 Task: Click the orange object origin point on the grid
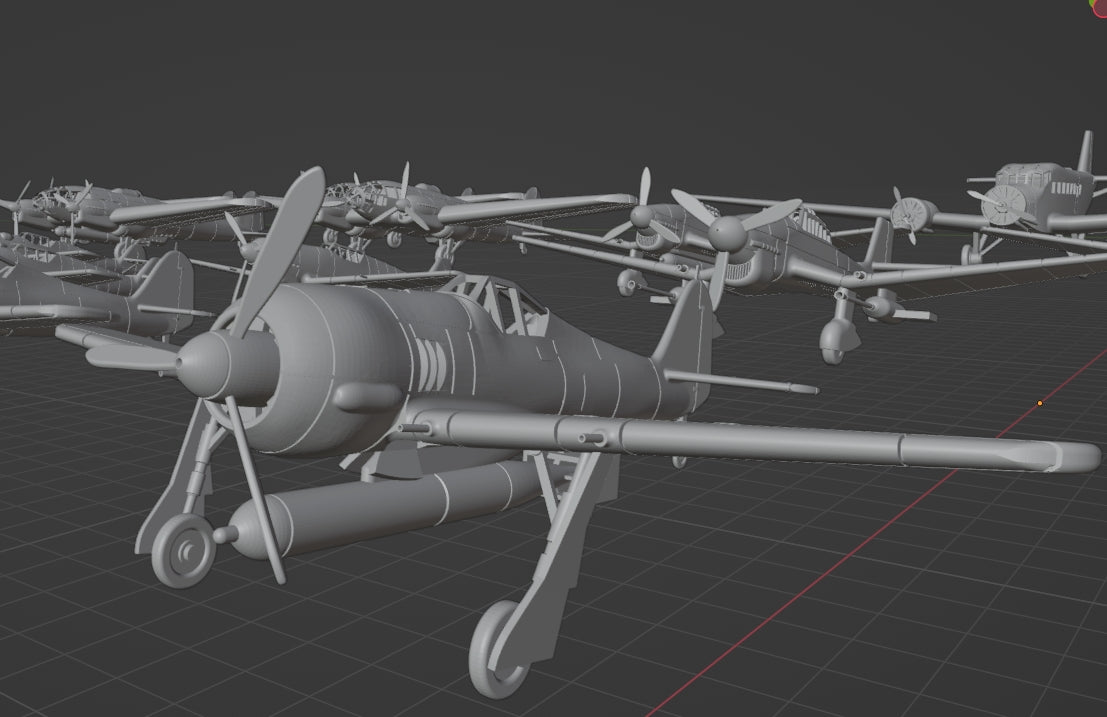pos(1040,403)
